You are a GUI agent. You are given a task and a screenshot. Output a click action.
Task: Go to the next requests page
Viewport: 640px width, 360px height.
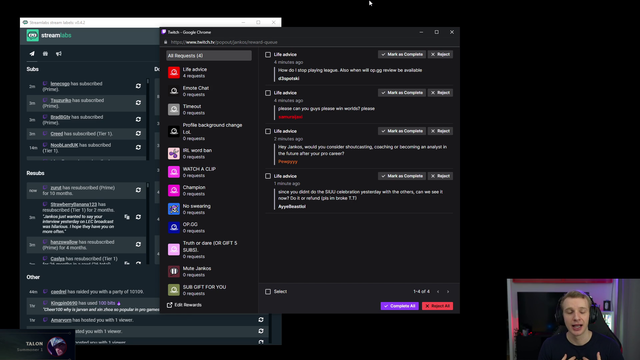(448, 292)
